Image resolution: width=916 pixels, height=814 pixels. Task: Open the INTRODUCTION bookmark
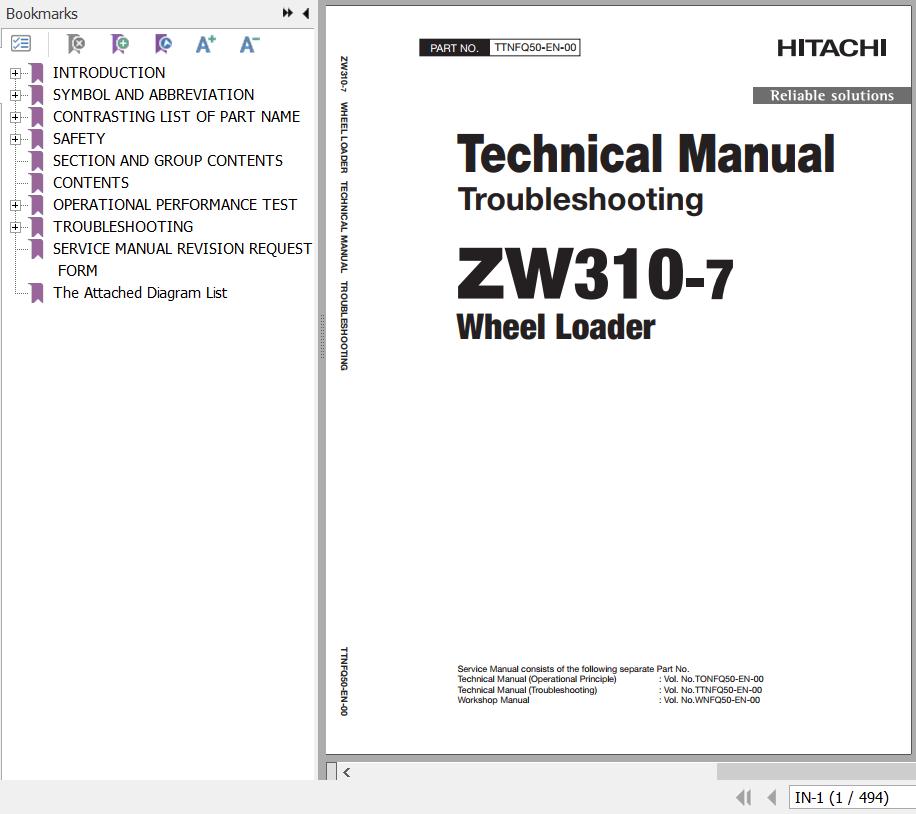click(x=109, y=73)
